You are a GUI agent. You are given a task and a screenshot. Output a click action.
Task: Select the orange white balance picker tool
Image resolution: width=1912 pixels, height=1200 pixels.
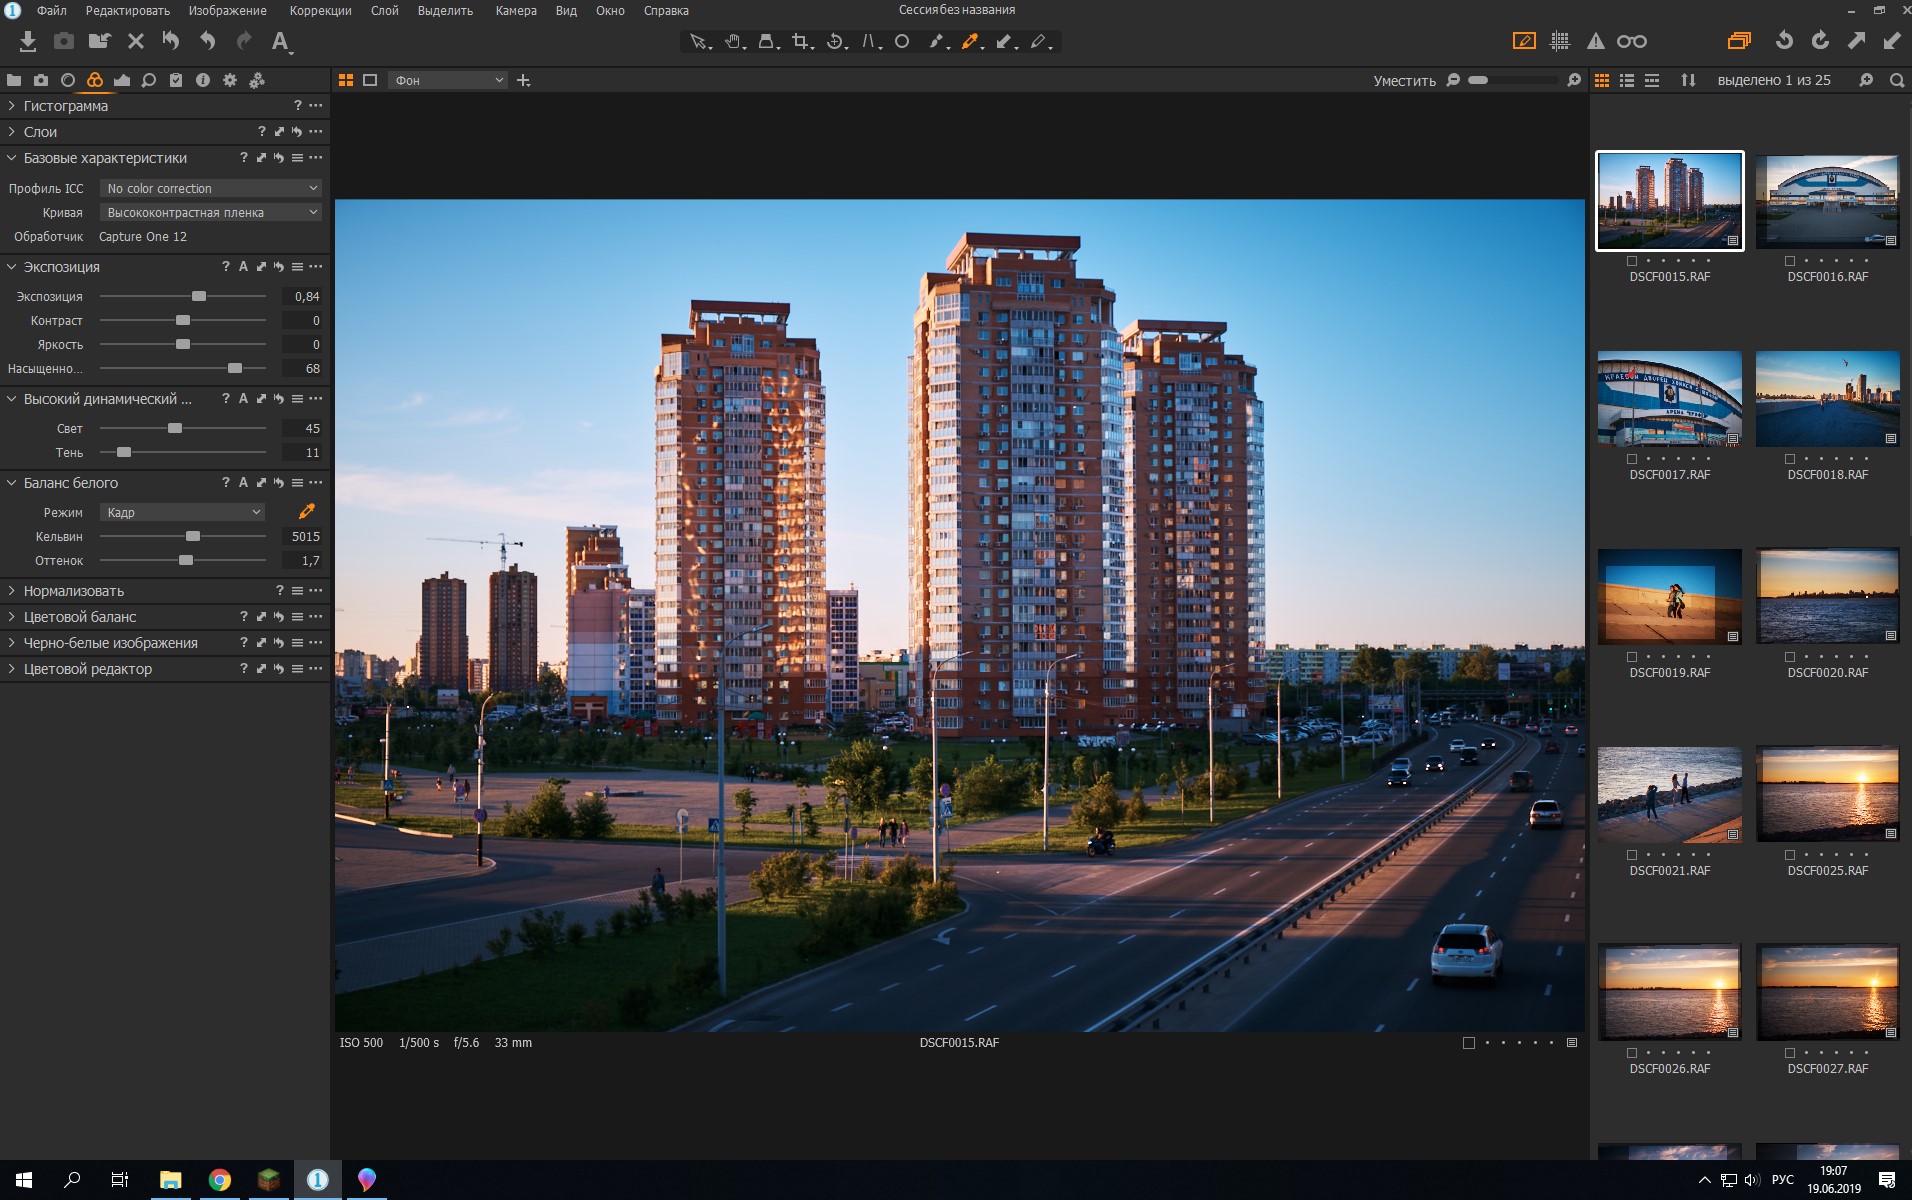click(970, 41)
